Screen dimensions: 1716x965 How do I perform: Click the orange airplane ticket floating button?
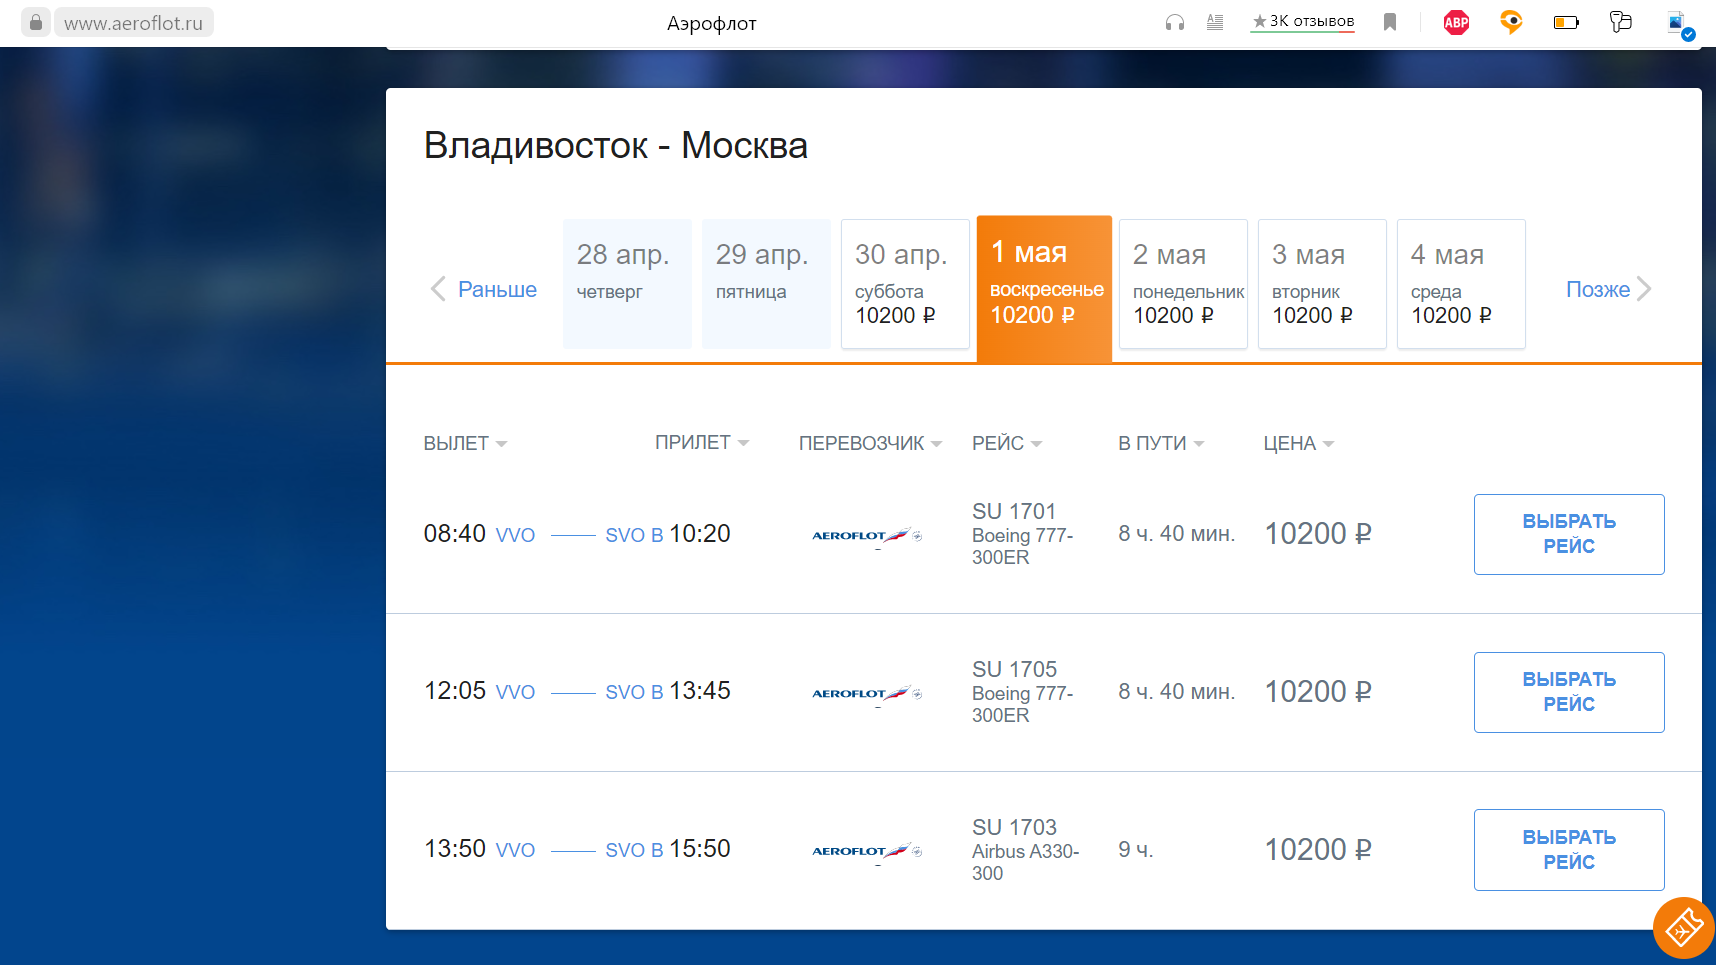tap(1684, 928)
